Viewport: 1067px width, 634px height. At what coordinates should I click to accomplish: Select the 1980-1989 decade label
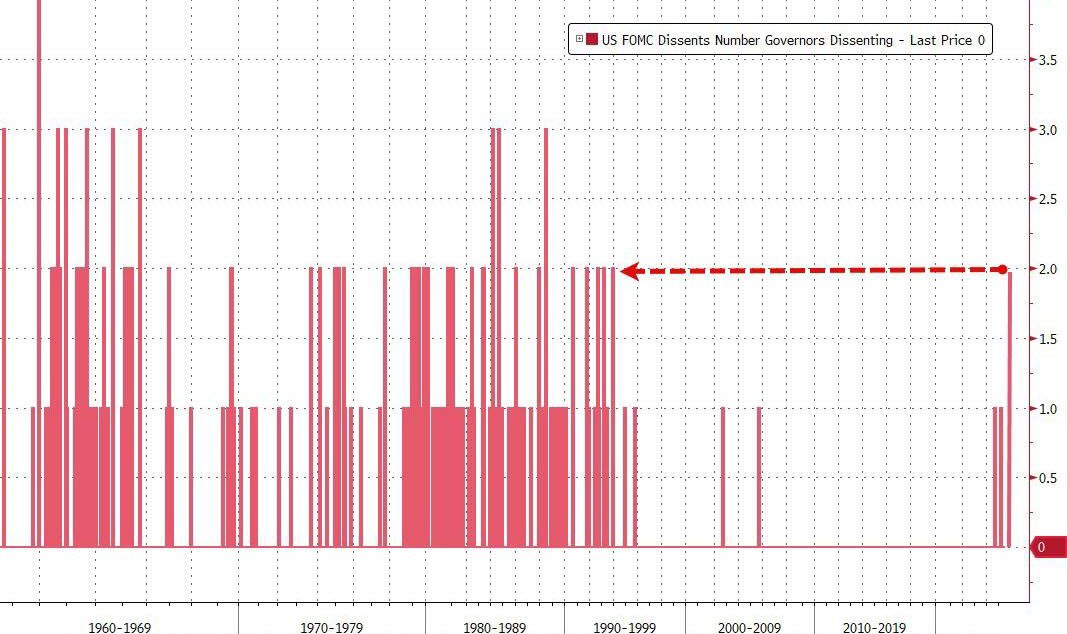[x=495, y=627]
